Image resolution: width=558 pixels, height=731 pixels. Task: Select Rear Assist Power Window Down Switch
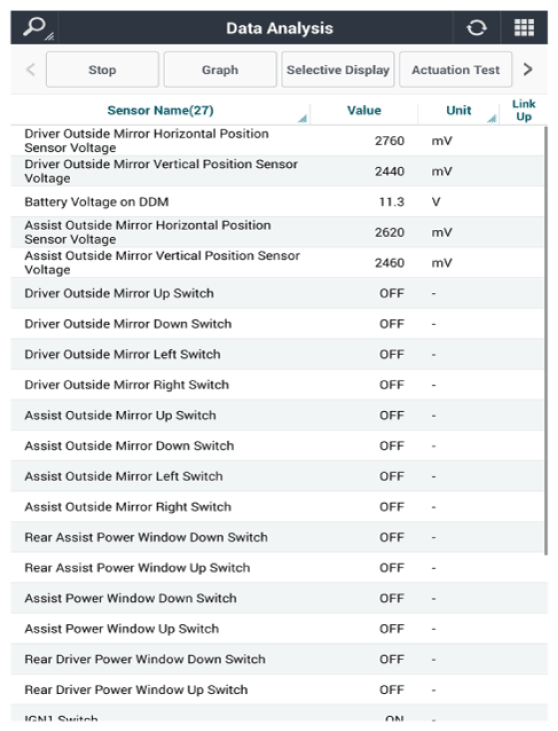point(278,537)
